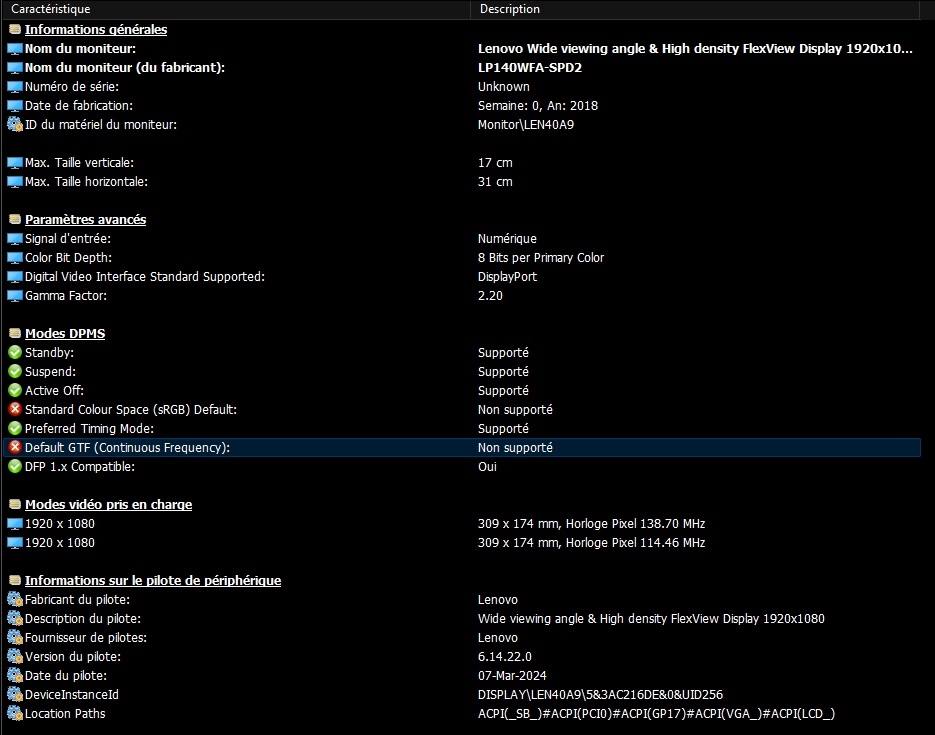Click the value 'Monitor\LEN40A9'

[526, 125]
